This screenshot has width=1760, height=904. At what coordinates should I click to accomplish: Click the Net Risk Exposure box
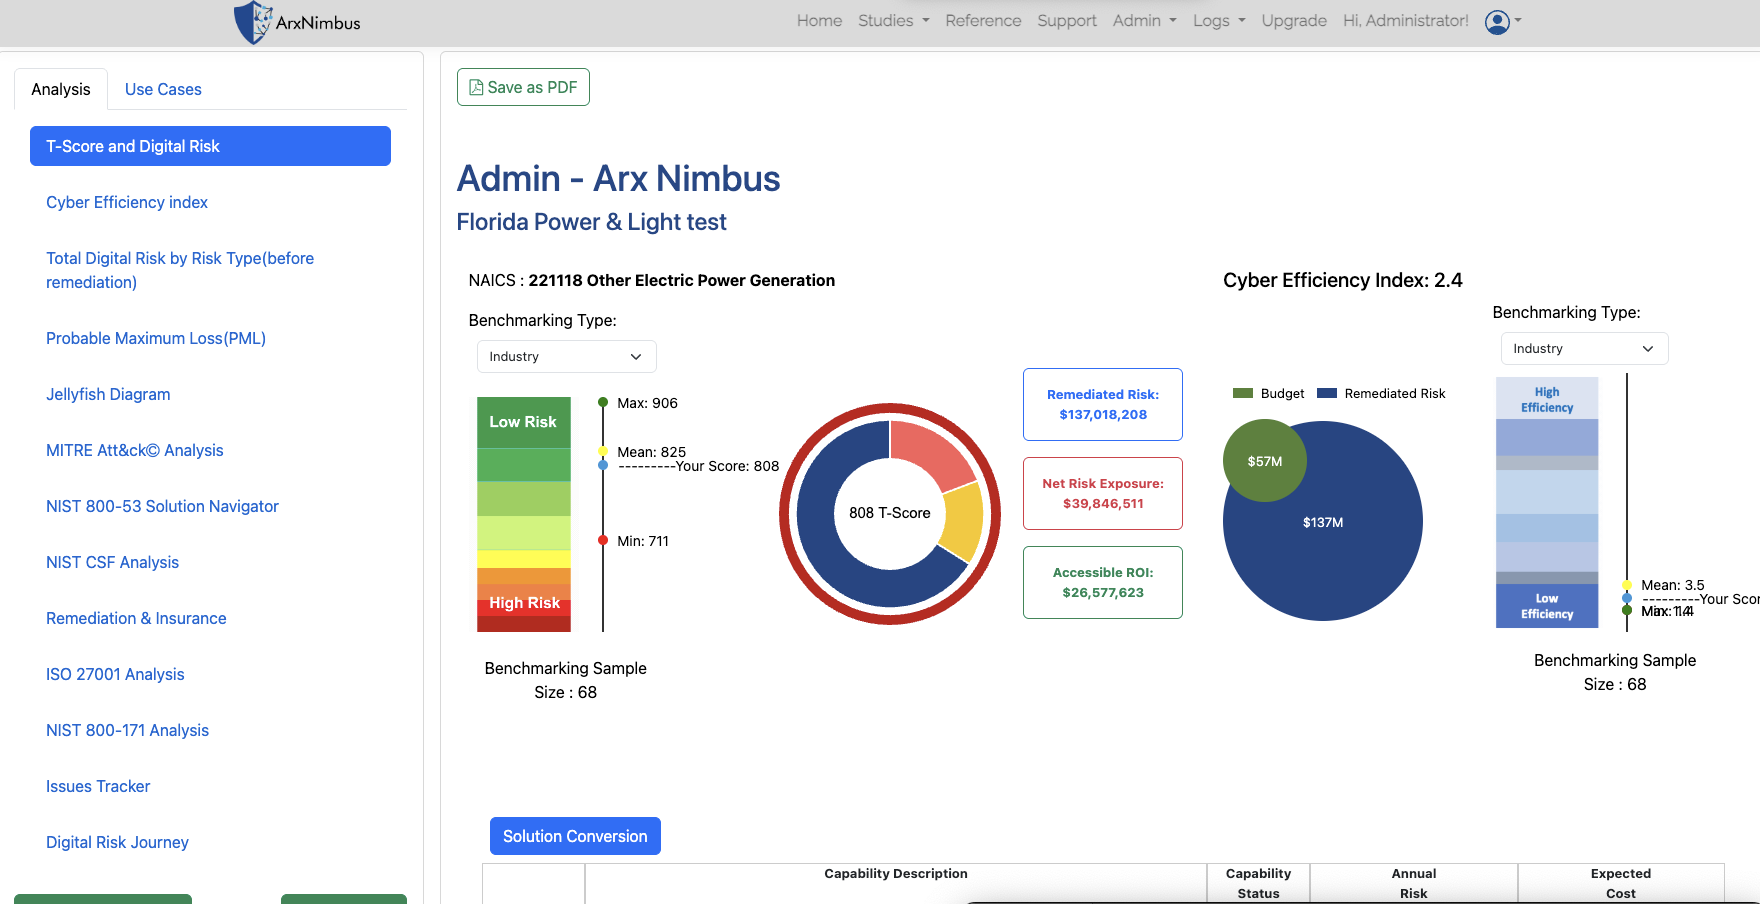(x=1103, y=493)
